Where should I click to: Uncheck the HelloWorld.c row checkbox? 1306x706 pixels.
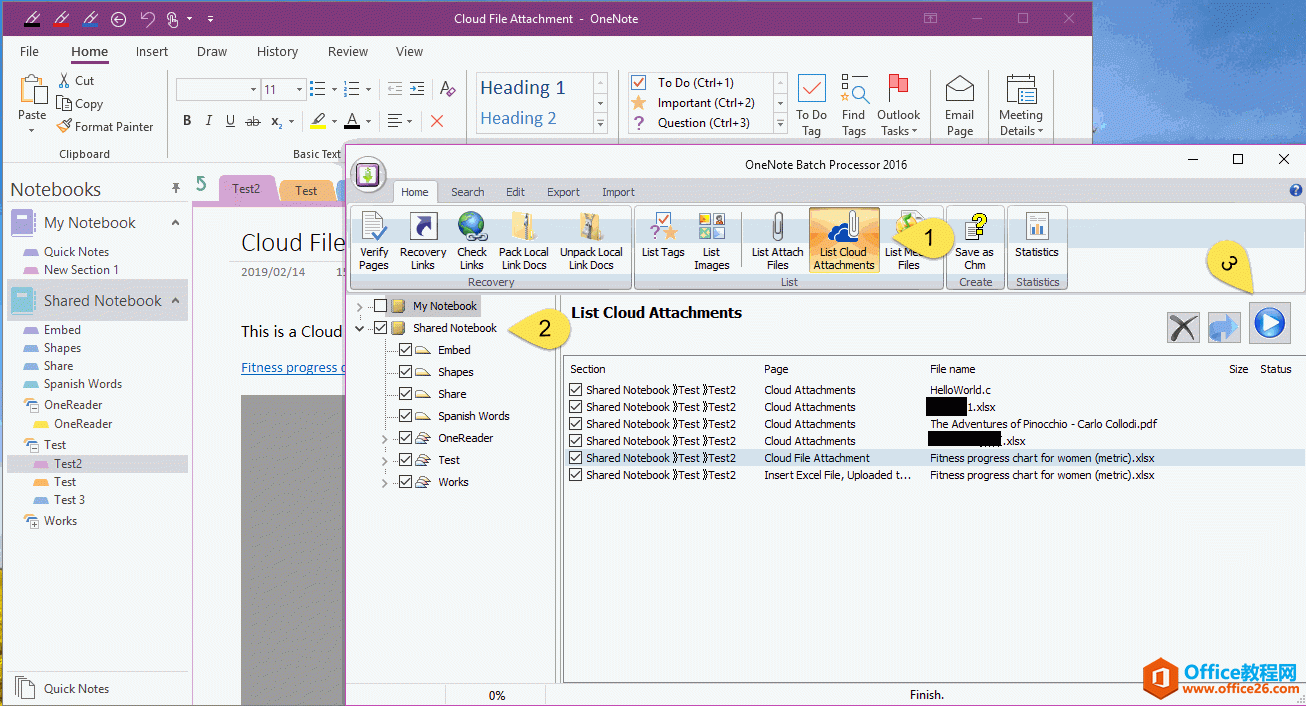tap(575, 390)
